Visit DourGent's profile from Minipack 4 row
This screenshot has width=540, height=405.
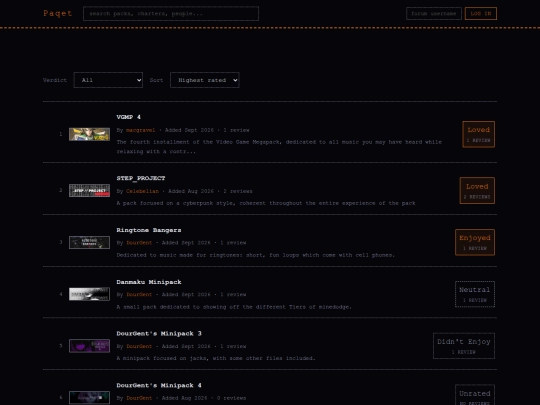point(139,398)
